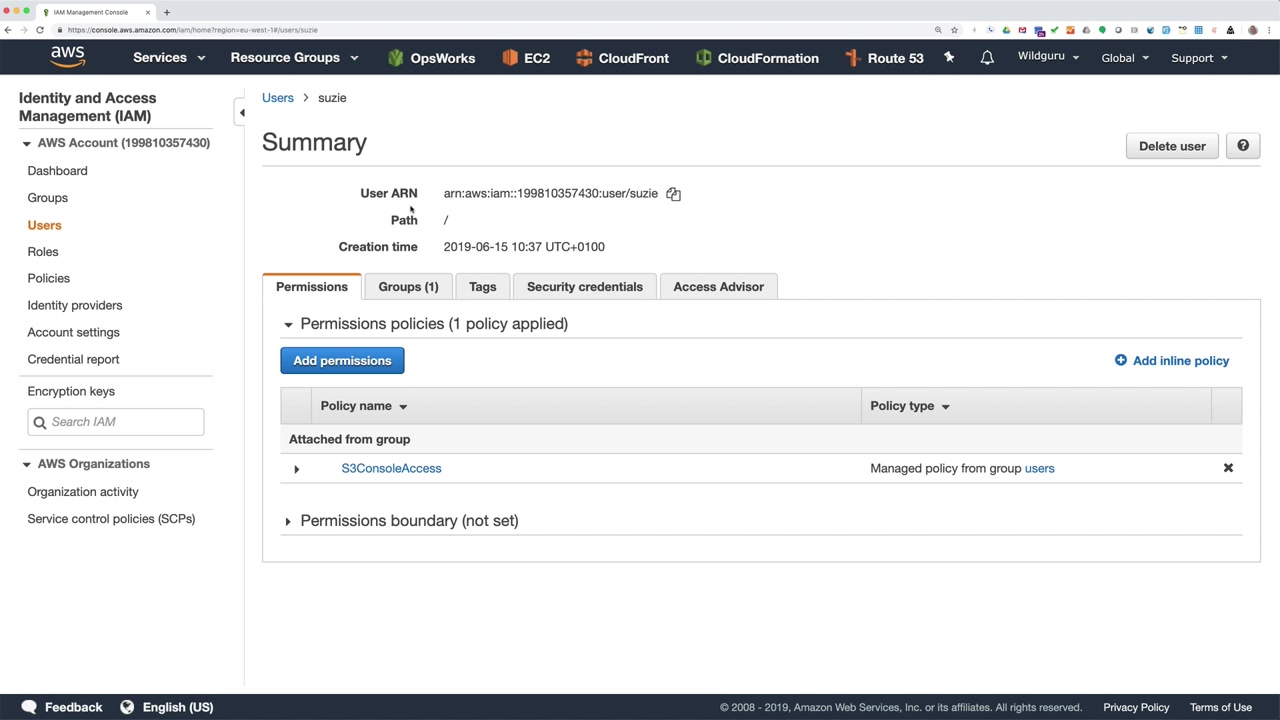Open the Security credentials tab
This screenshot has height=720, width=1280.
pyautogui.click(x=585, y=287)
